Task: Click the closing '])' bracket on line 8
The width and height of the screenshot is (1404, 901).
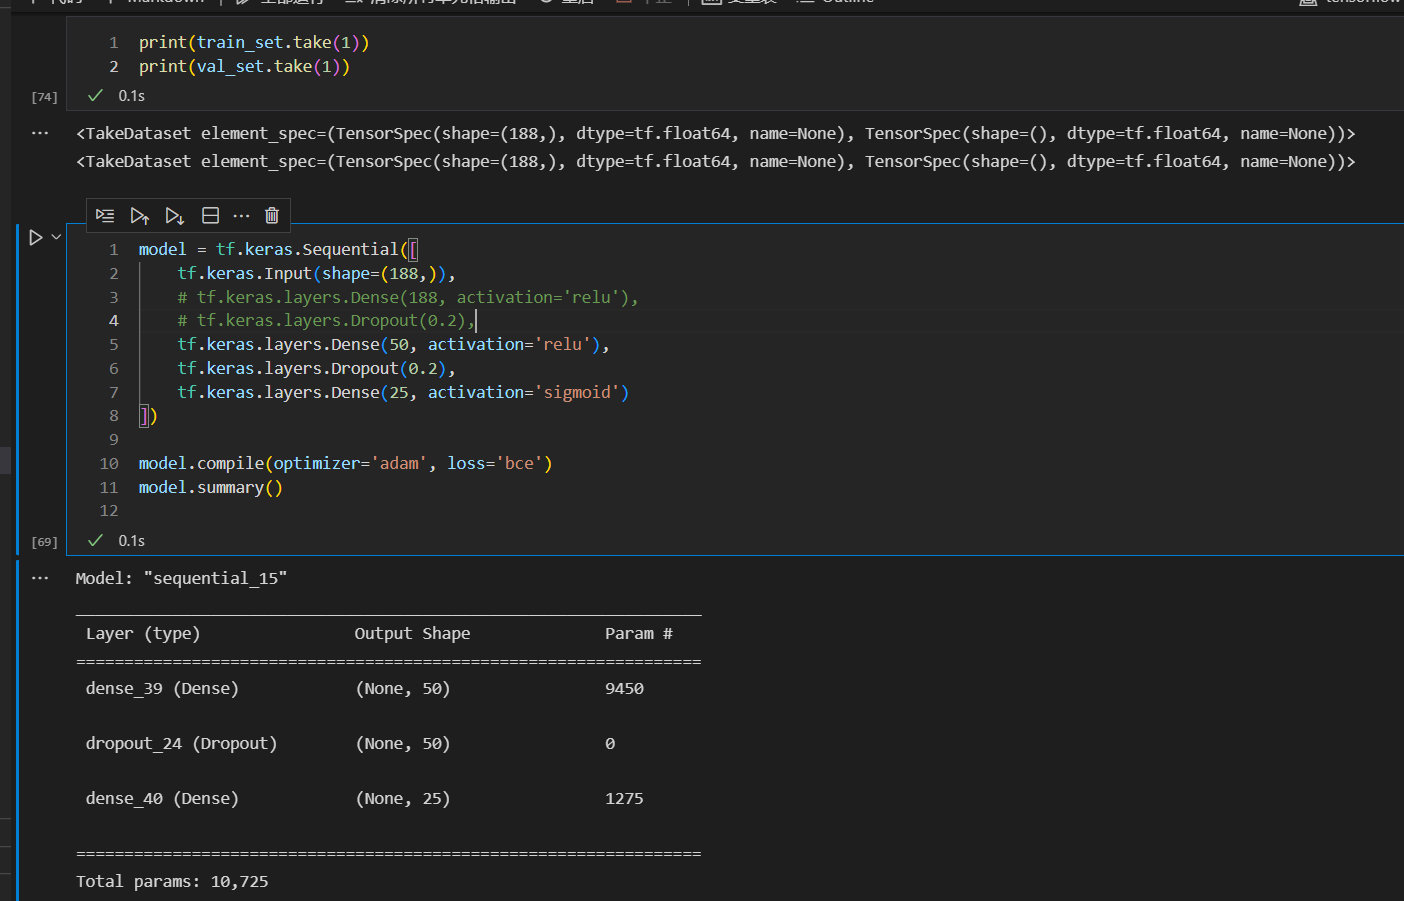Action: point(148,416)
